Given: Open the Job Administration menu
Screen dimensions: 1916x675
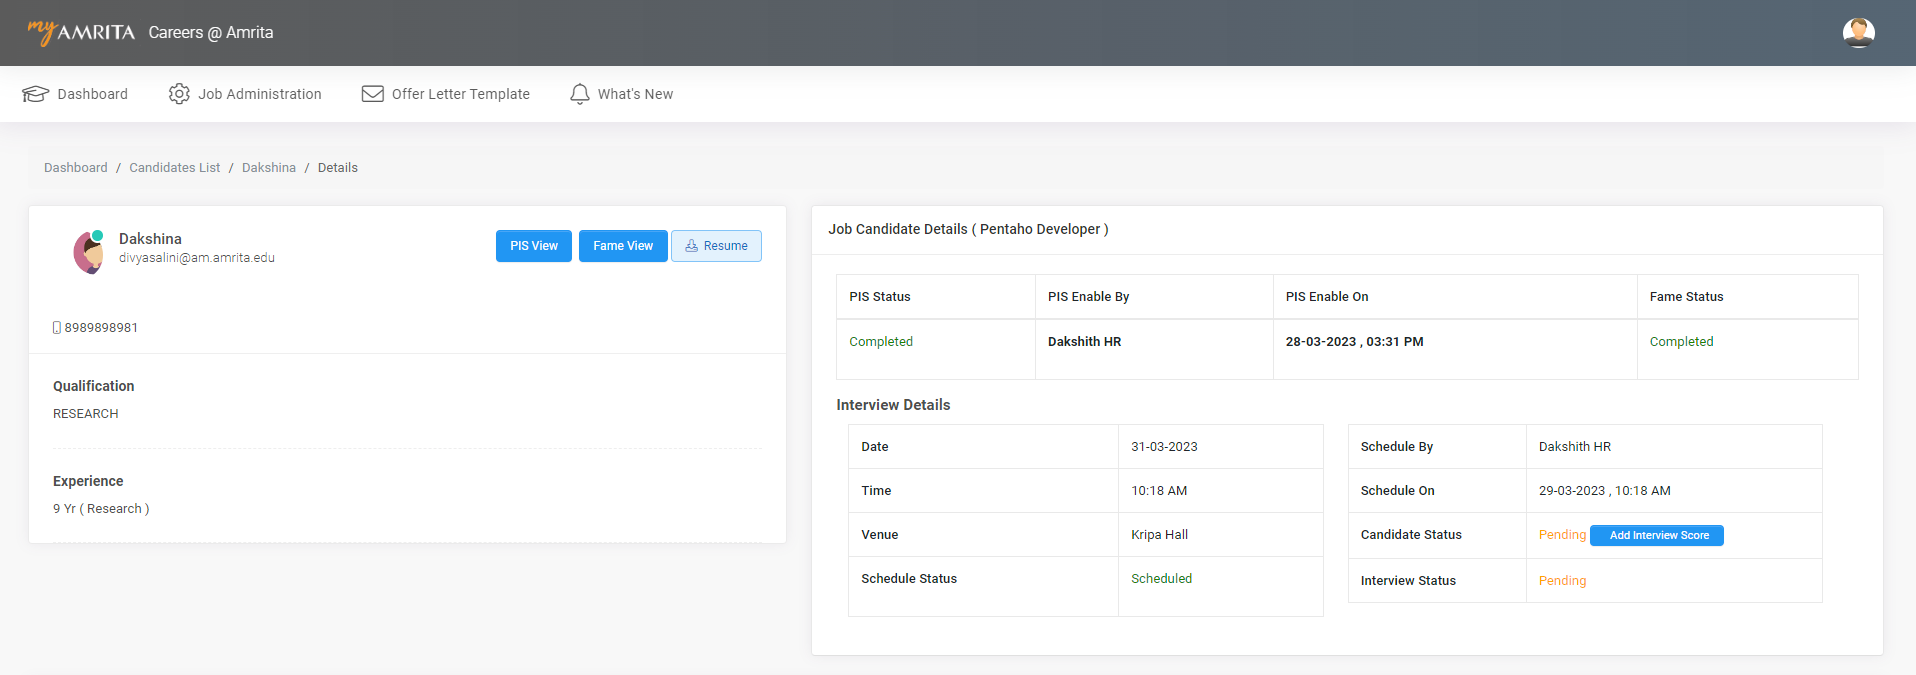Looking at the screenshot, I should 259,94.
